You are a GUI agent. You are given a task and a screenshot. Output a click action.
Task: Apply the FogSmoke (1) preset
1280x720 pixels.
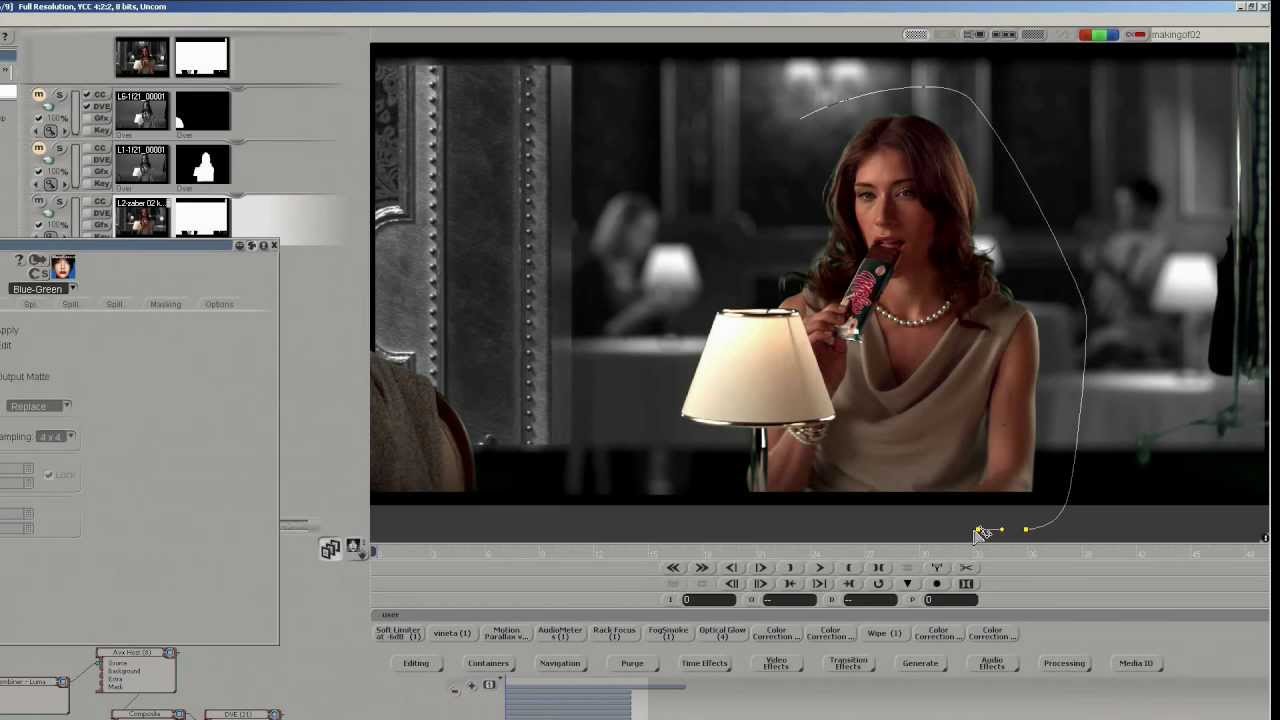click(x=668, y=633)
